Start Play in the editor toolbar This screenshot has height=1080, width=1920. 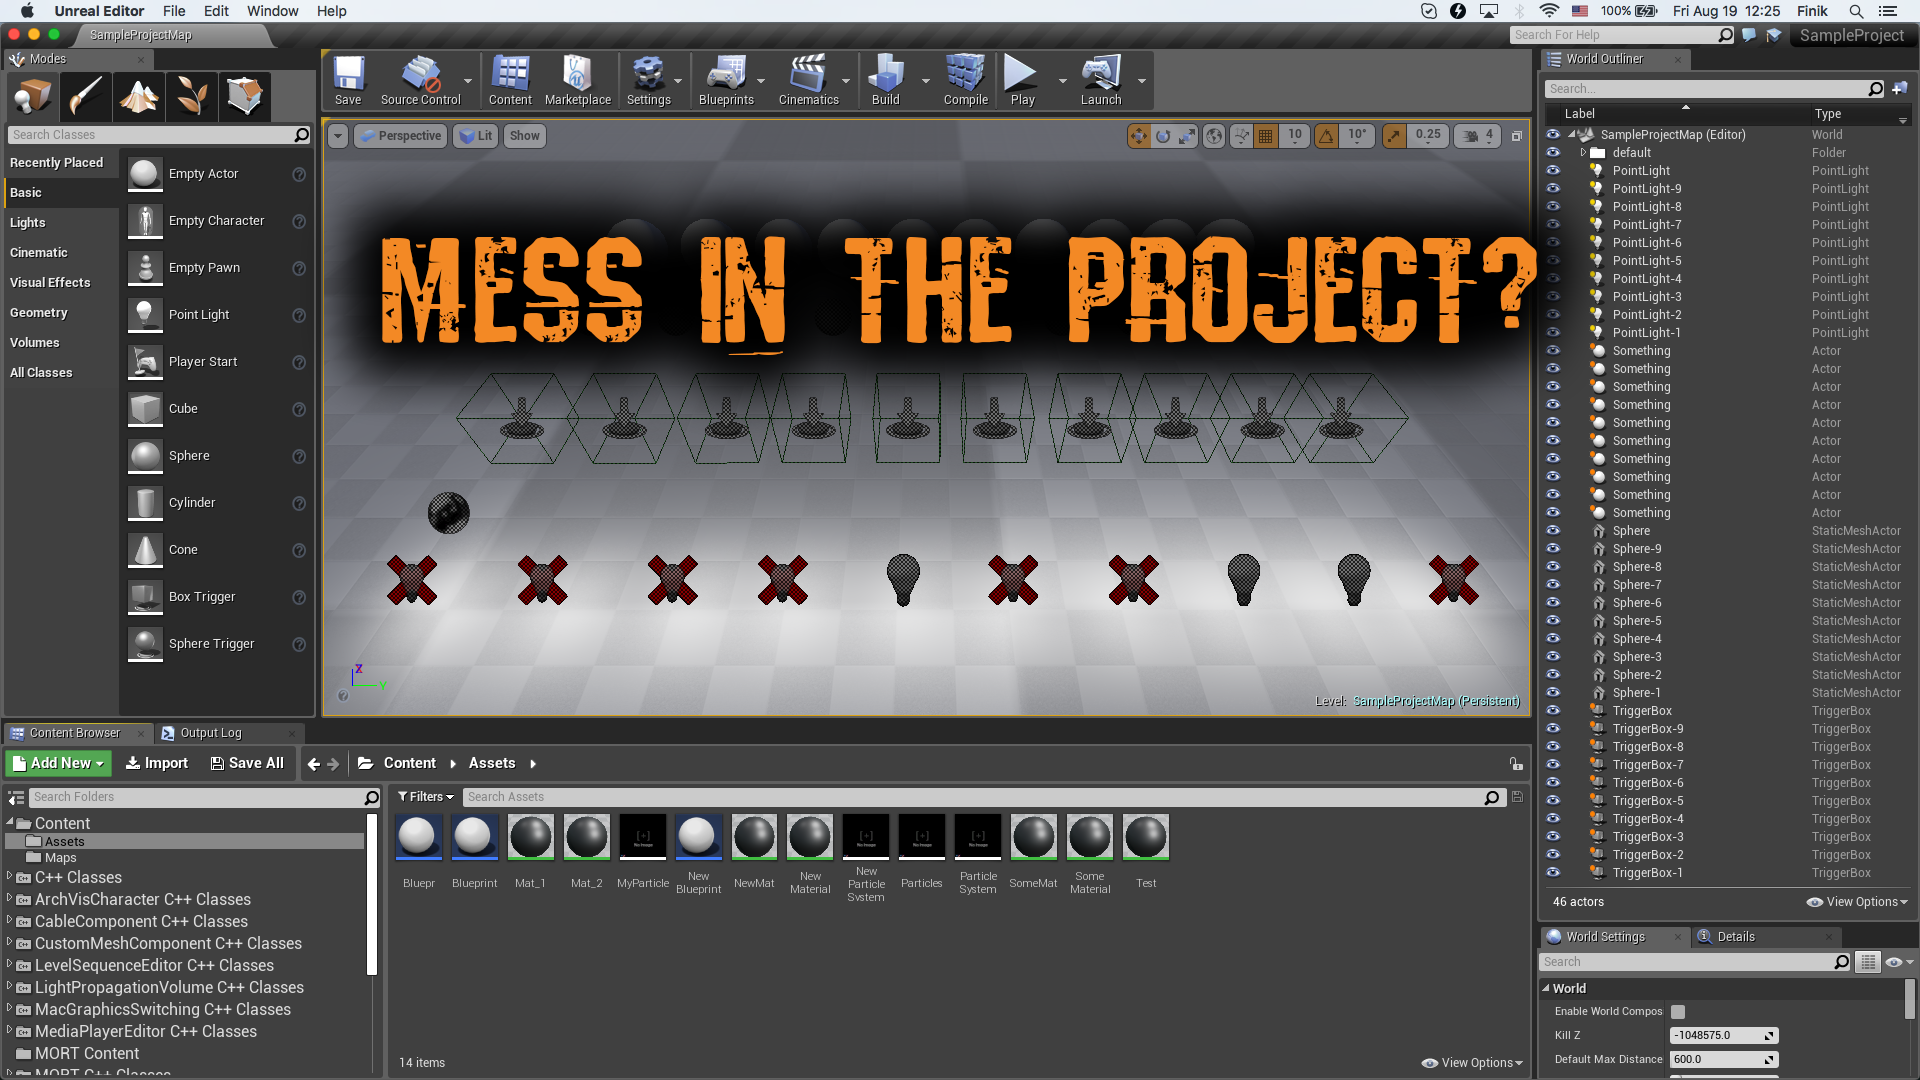pyautogui.click(x=1022, y=80)
